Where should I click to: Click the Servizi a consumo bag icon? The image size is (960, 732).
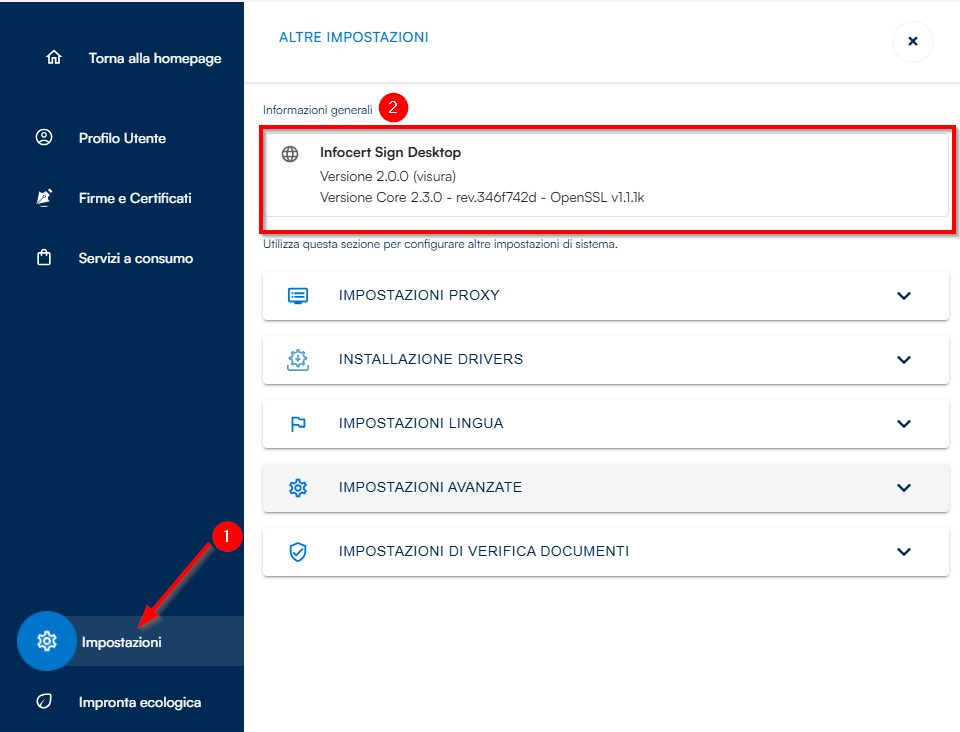[x=44, y=258]
